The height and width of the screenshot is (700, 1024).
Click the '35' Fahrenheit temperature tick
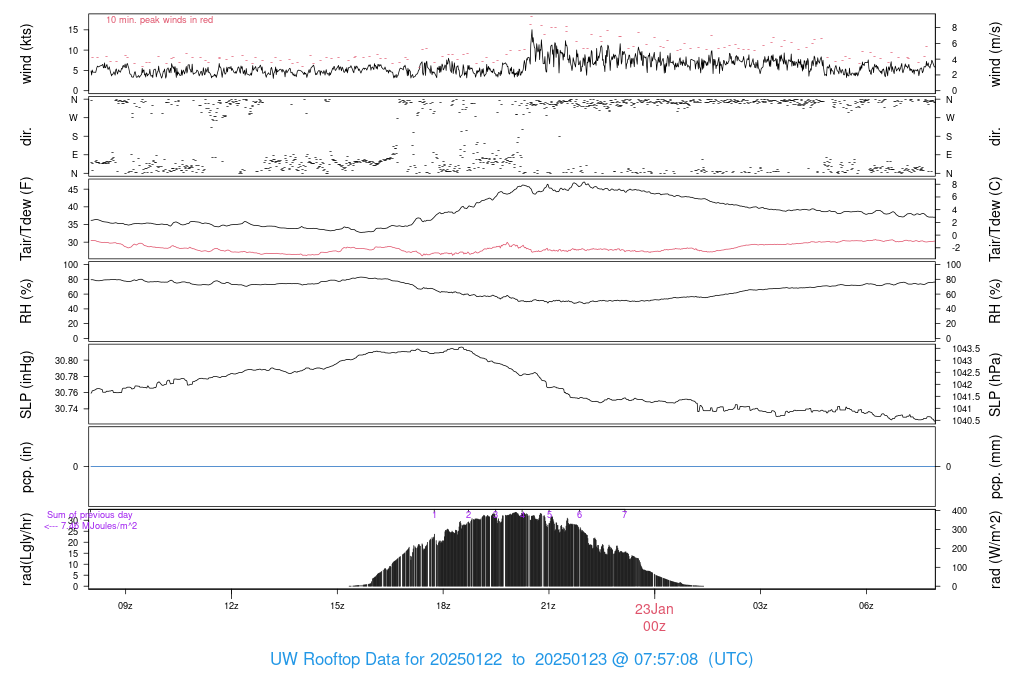coord(73,225)
